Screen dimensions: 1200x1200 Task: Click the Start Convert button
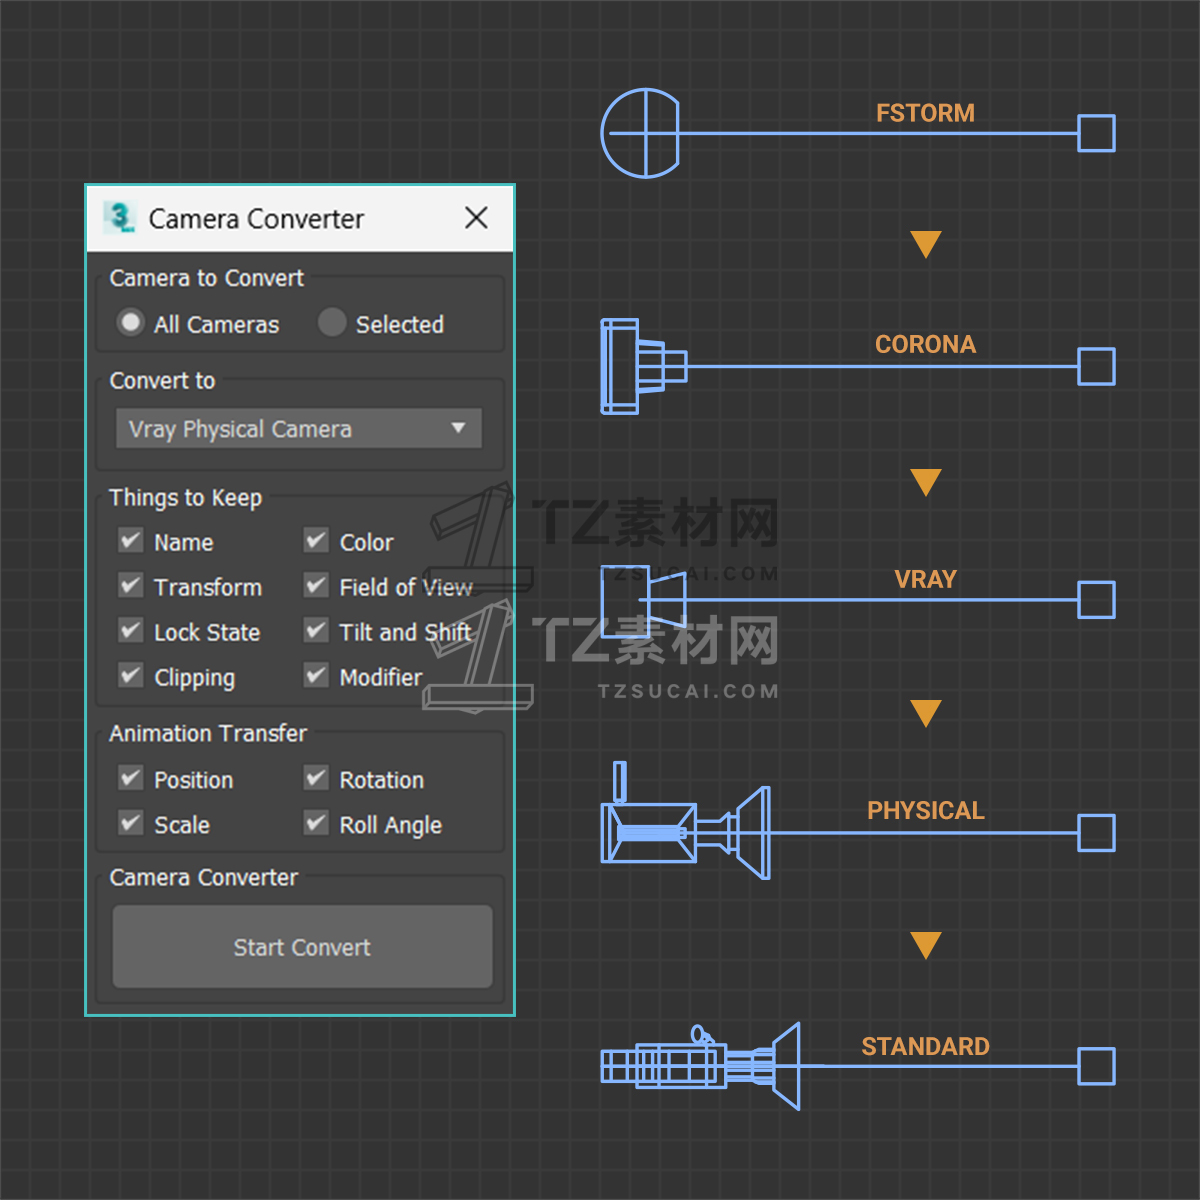tap(302, 947)
